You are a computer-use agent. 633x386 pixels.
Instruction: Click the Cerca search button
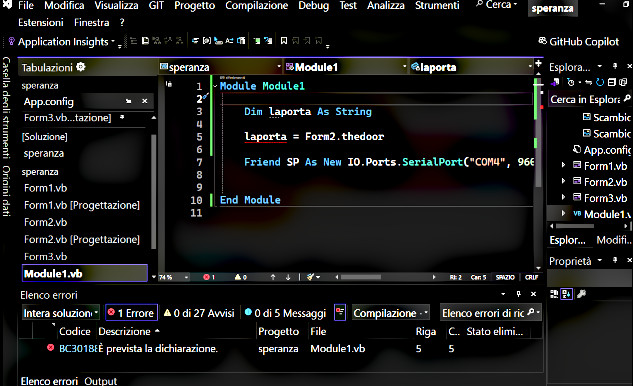(497, 5)
